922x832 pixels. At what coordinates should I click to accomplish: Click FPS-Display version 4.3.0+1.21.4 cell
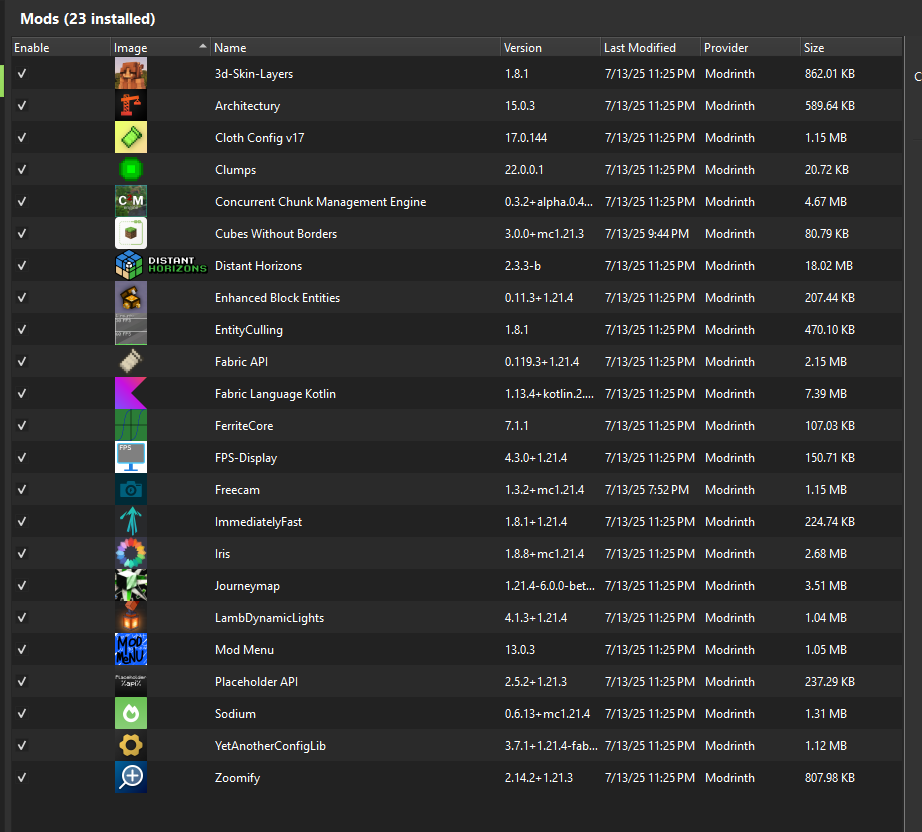click(x=536, y=458)
